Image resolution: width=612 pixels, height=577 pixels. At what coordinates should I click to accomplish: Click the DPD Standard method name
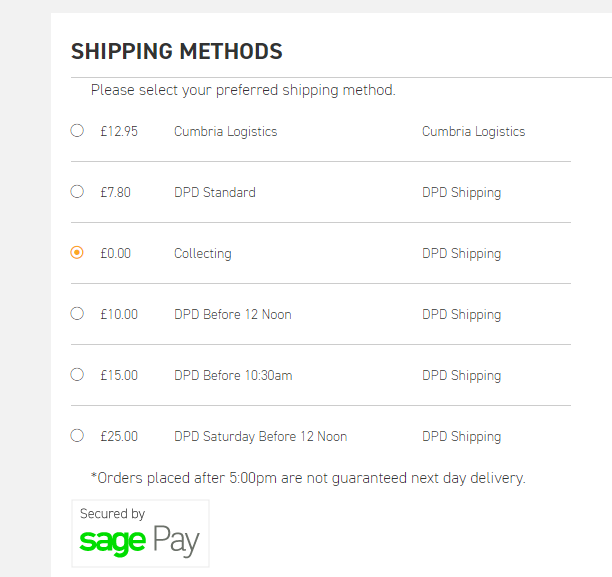click(x=215, y=192)
